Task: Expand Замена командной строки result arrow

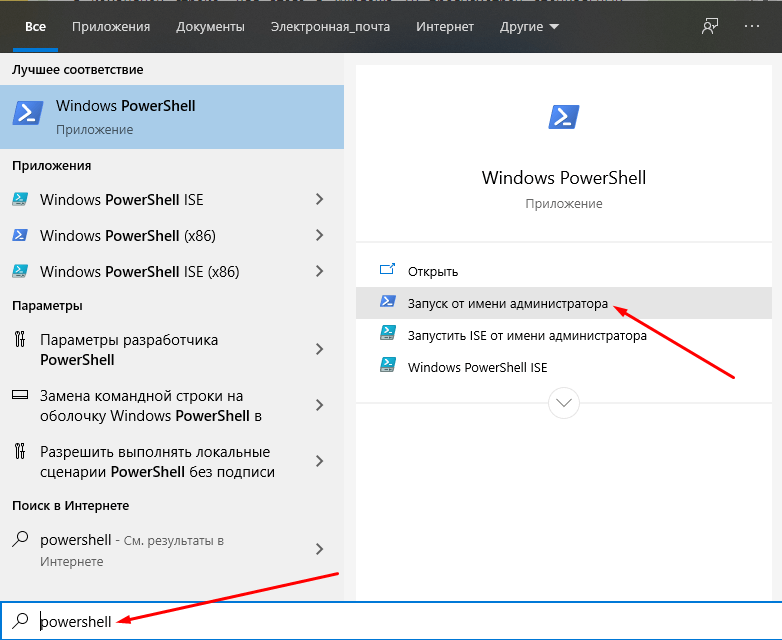Action: tap(320, 405)
